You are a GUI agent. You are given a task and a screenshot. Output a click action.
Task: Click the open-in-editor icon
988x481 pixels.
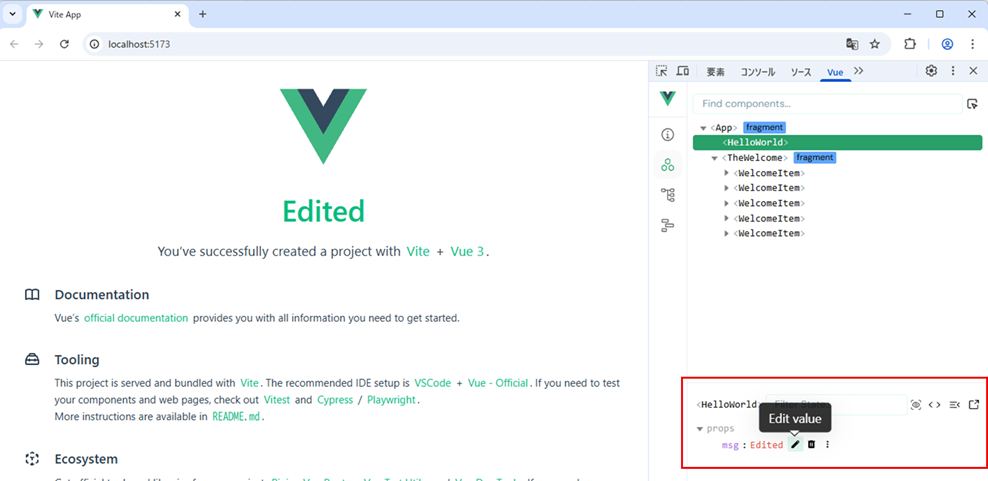pyautogui.click(x=974, y=404)
